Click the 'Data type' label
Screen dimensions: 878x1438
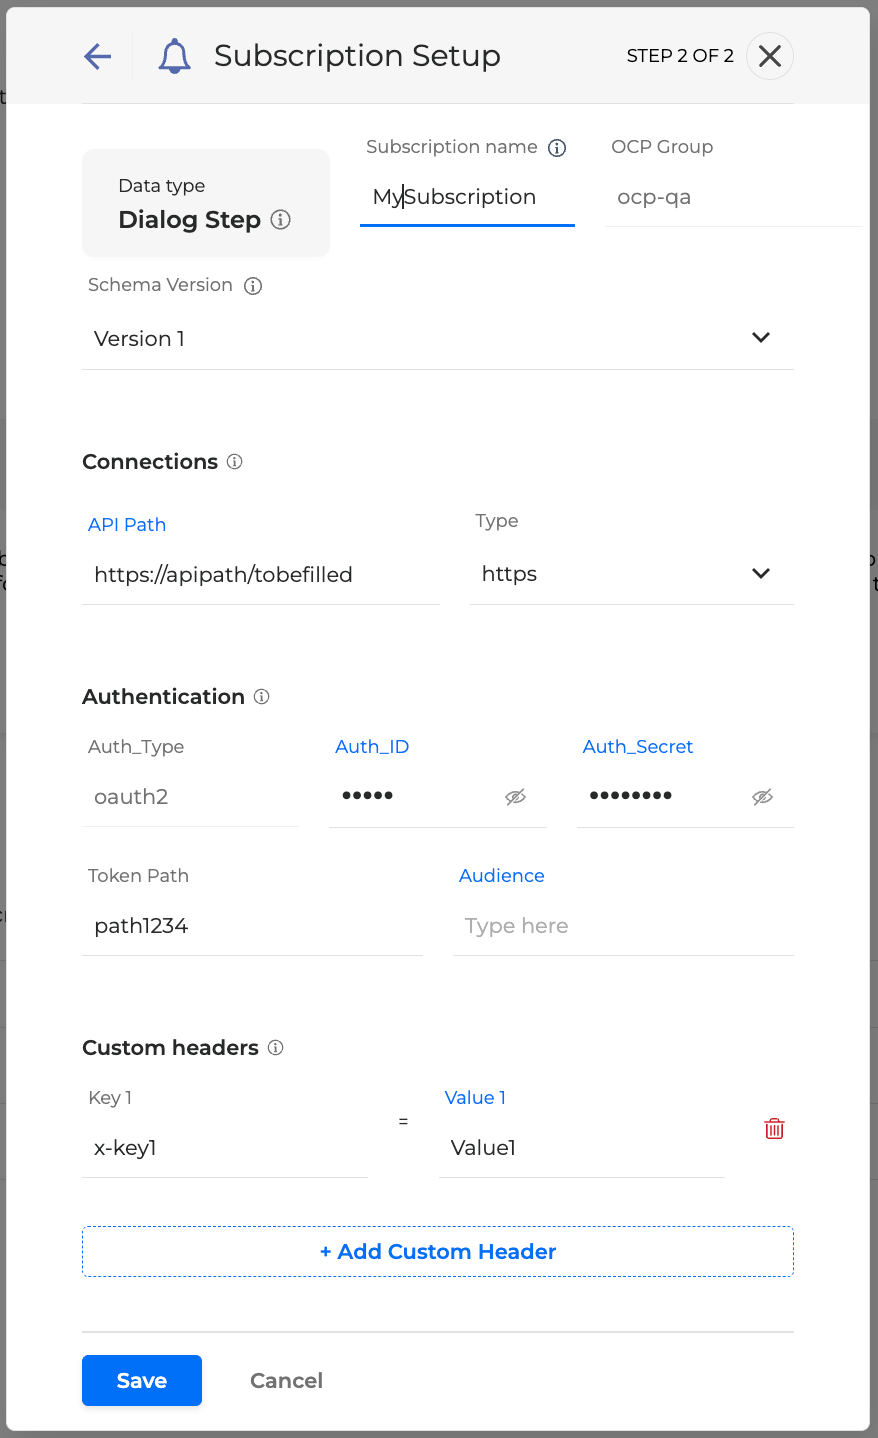(x=162, y=186)
